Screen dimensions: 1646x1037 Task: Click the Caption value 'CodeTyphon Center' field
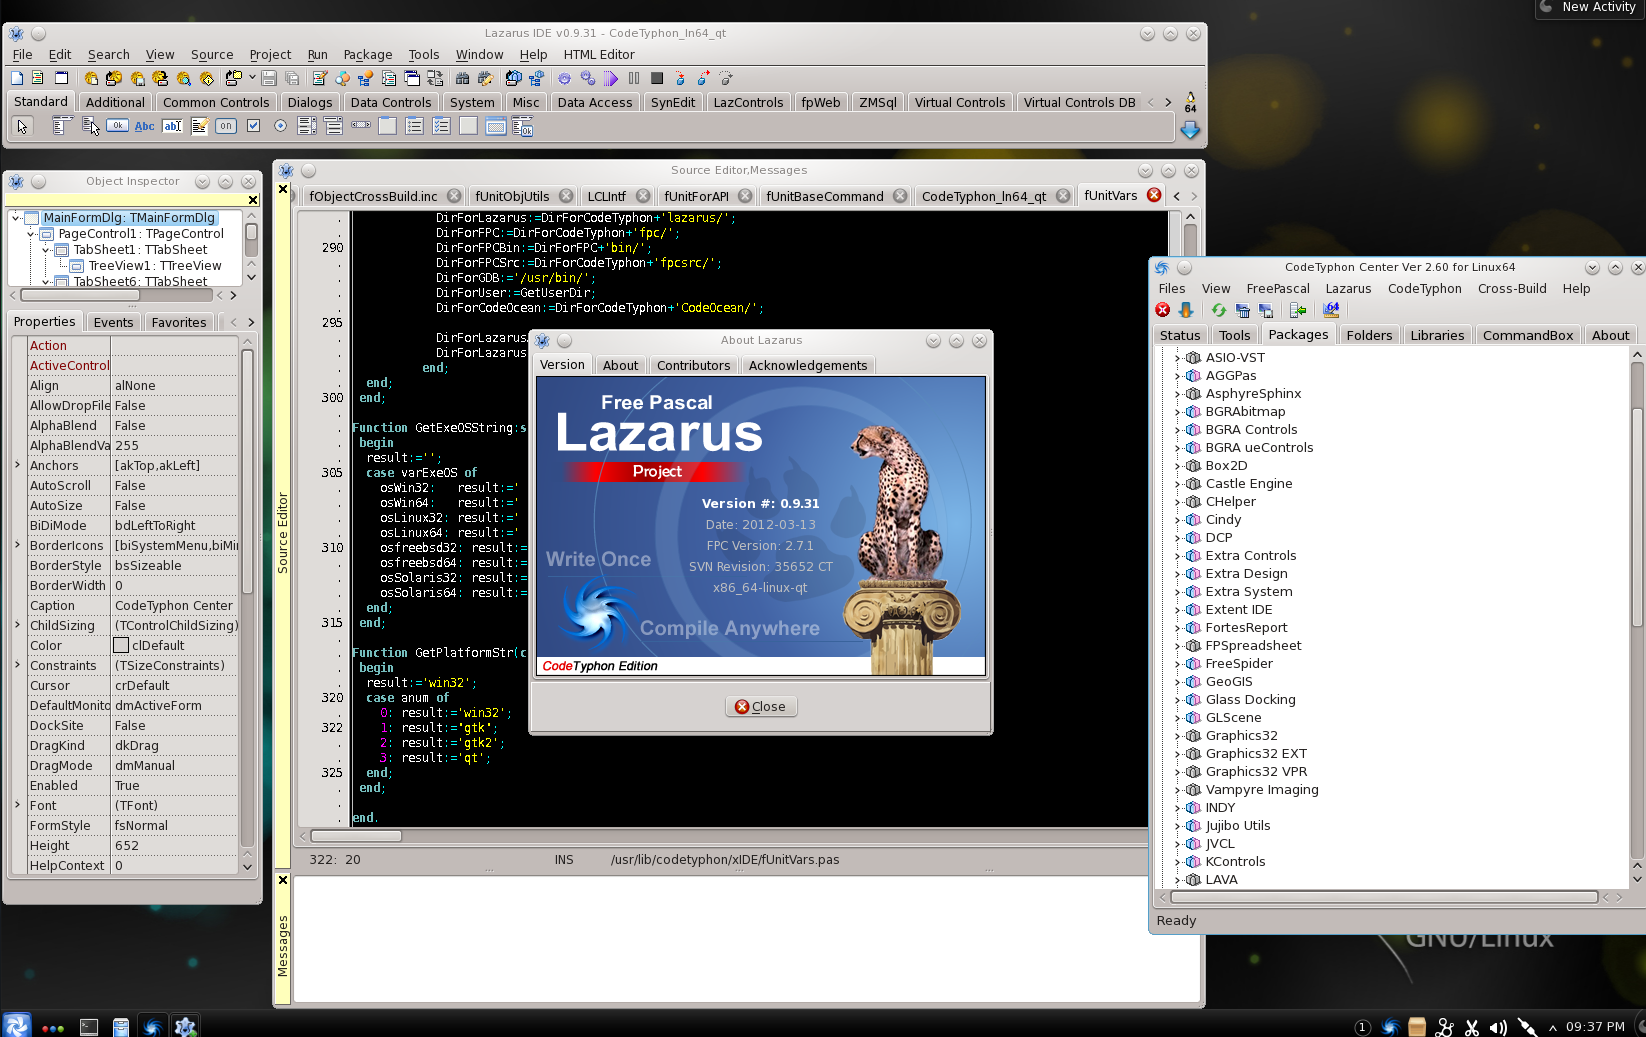pos(175,605)
